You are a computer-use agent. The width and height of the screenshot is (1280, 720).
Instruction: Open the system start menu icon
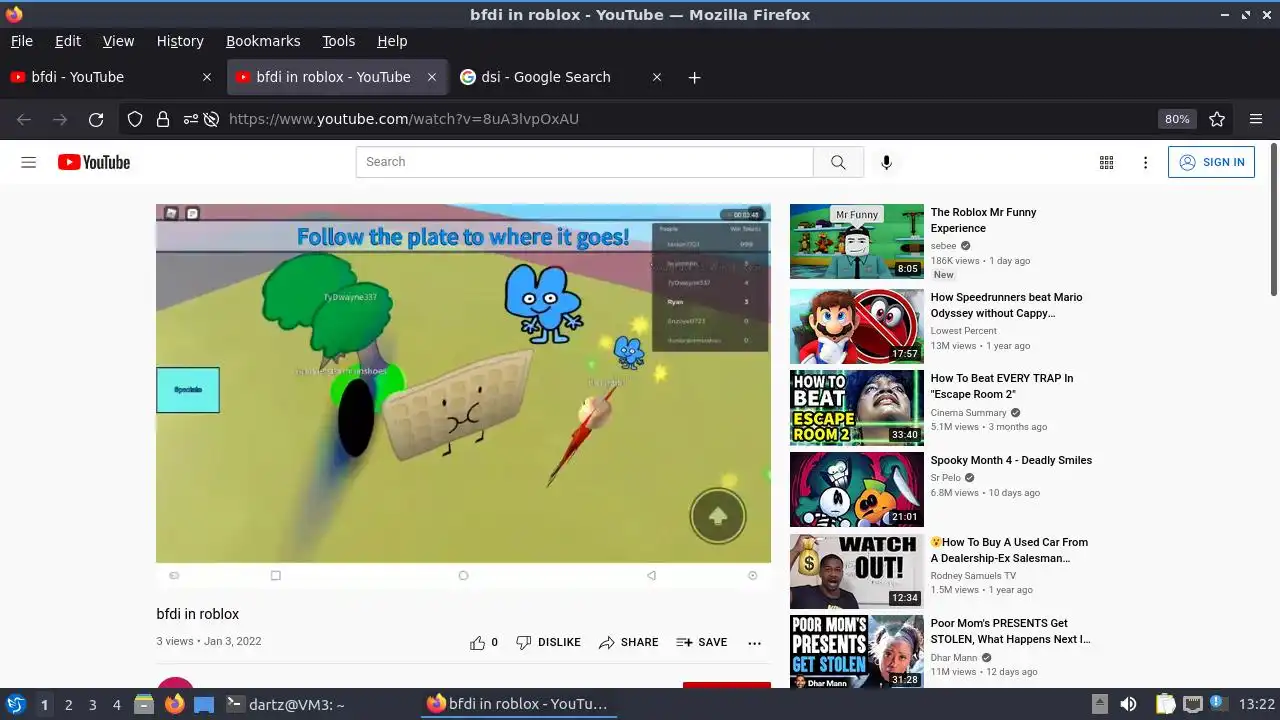click(16, 704)
